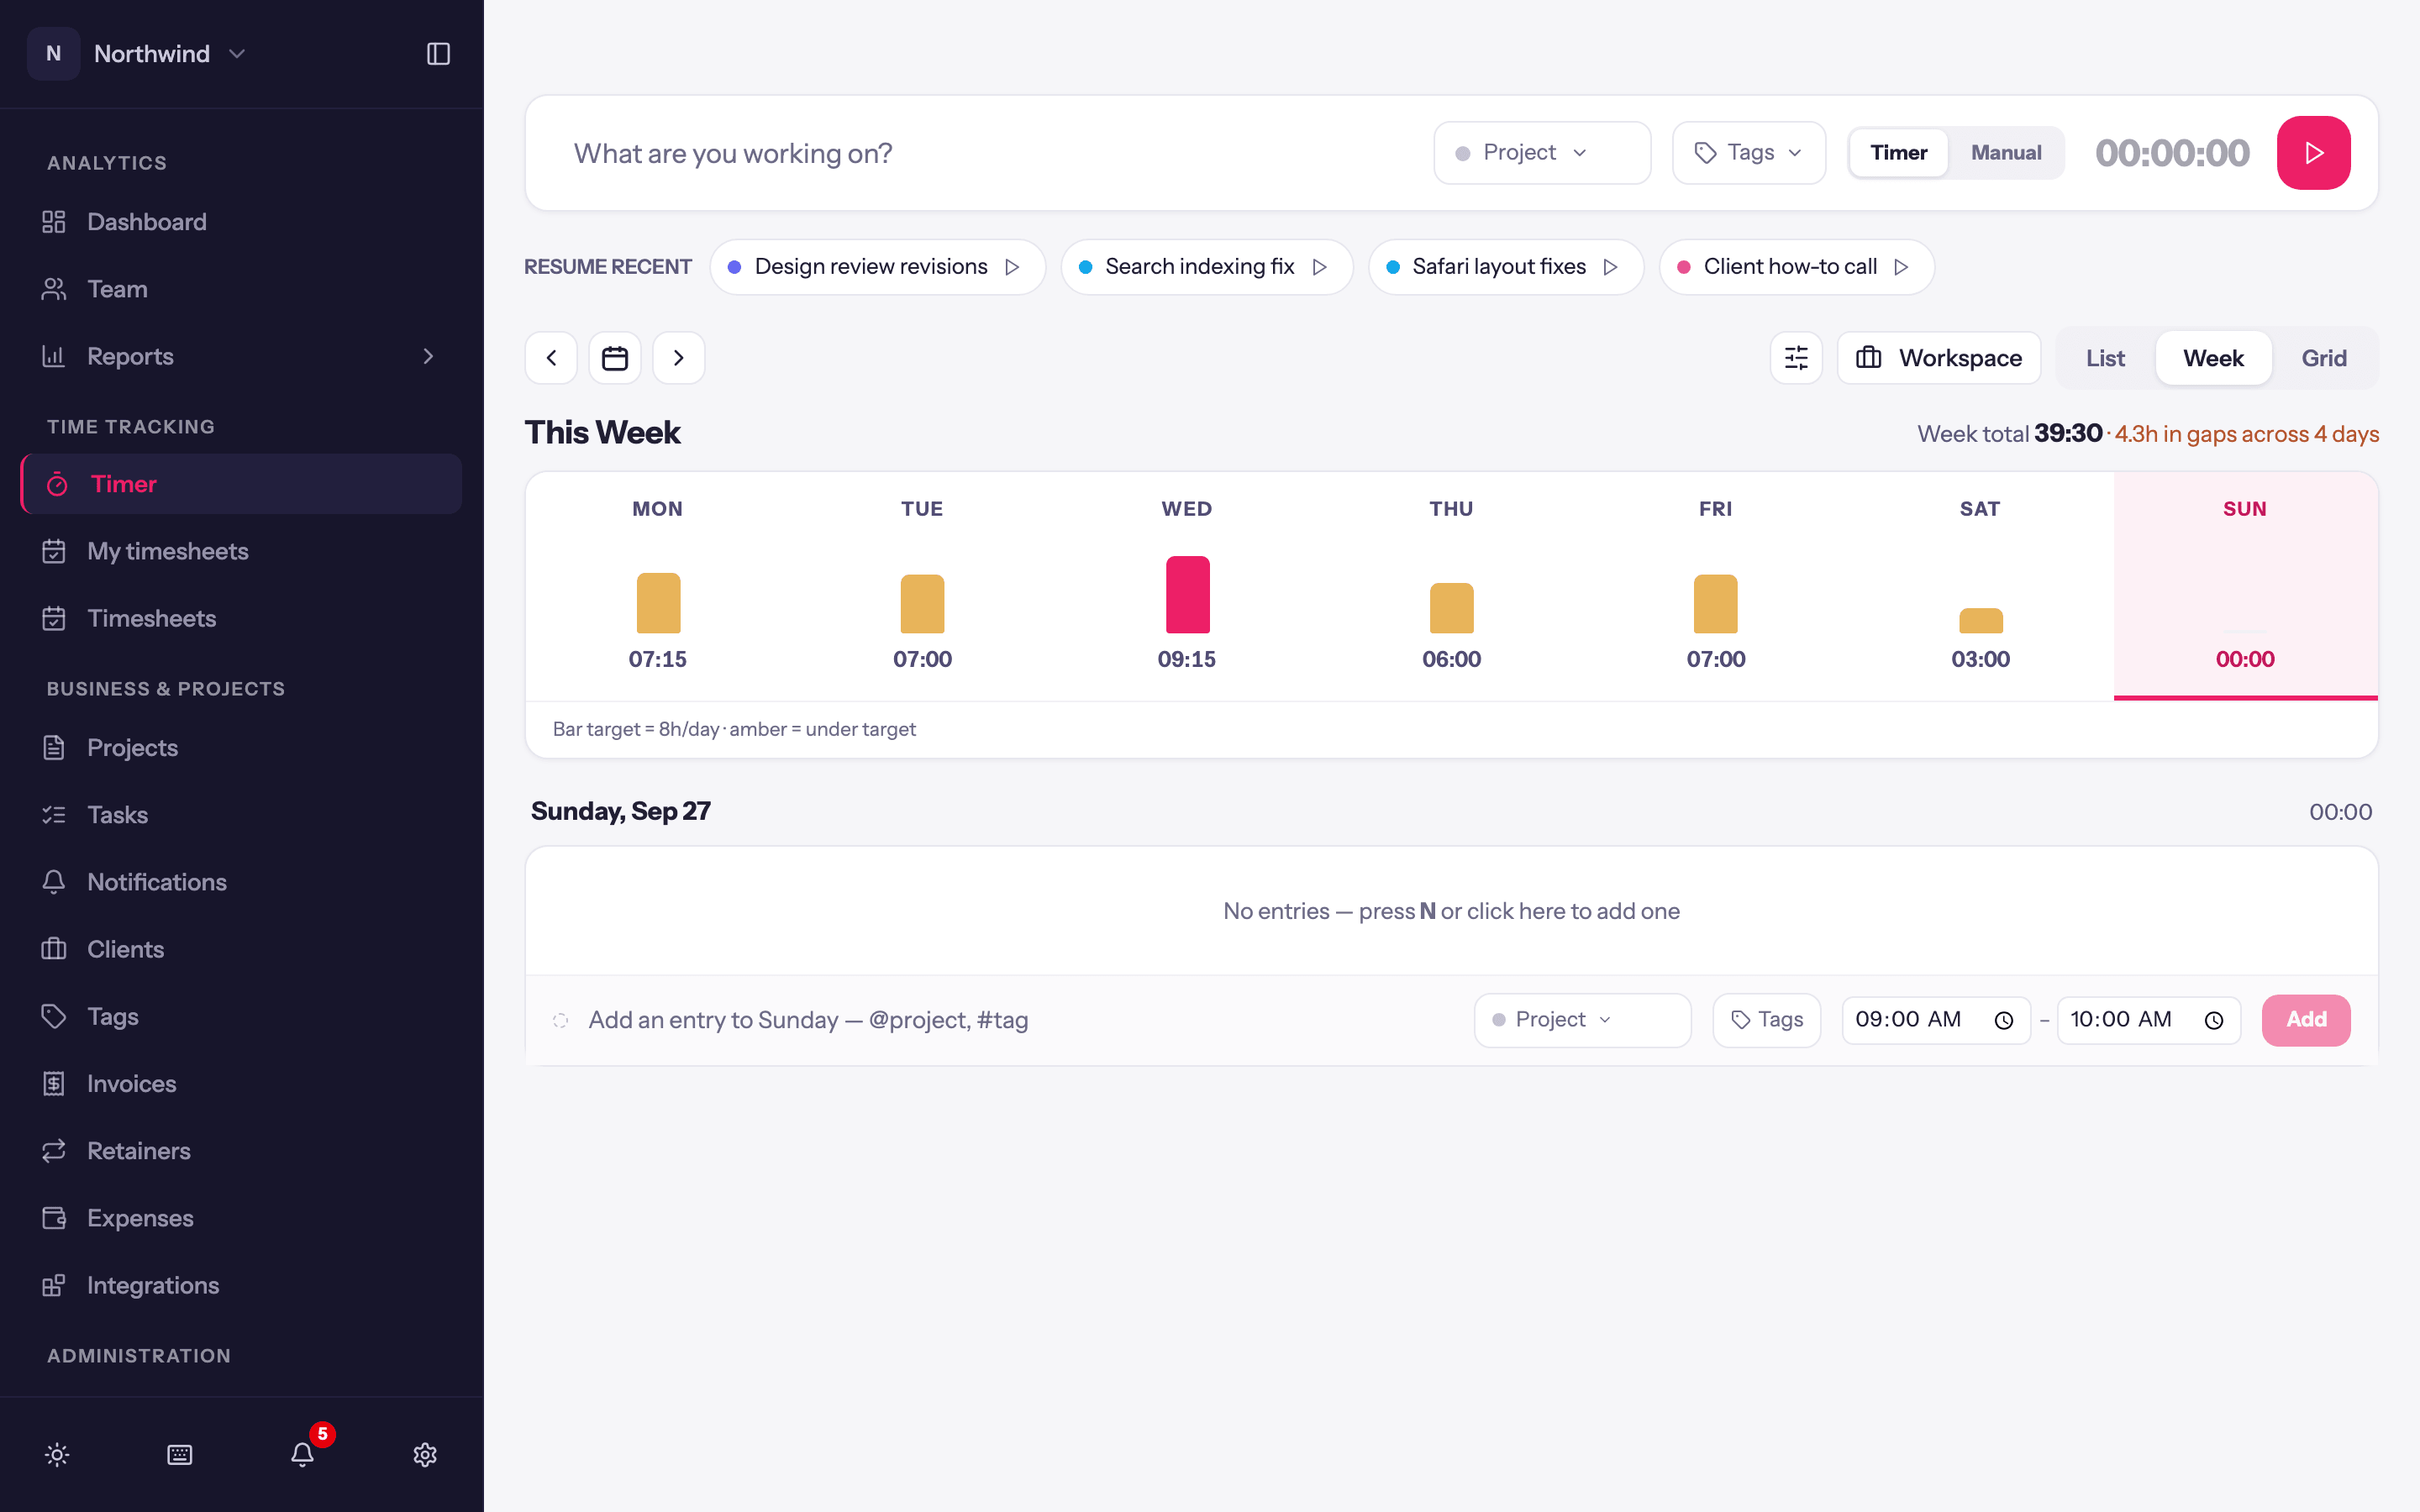The width and height of the screenshot is (2420, 1512).
Task: Navigate to Projects page
Action: pyautogui.click(x=241, y=748)
